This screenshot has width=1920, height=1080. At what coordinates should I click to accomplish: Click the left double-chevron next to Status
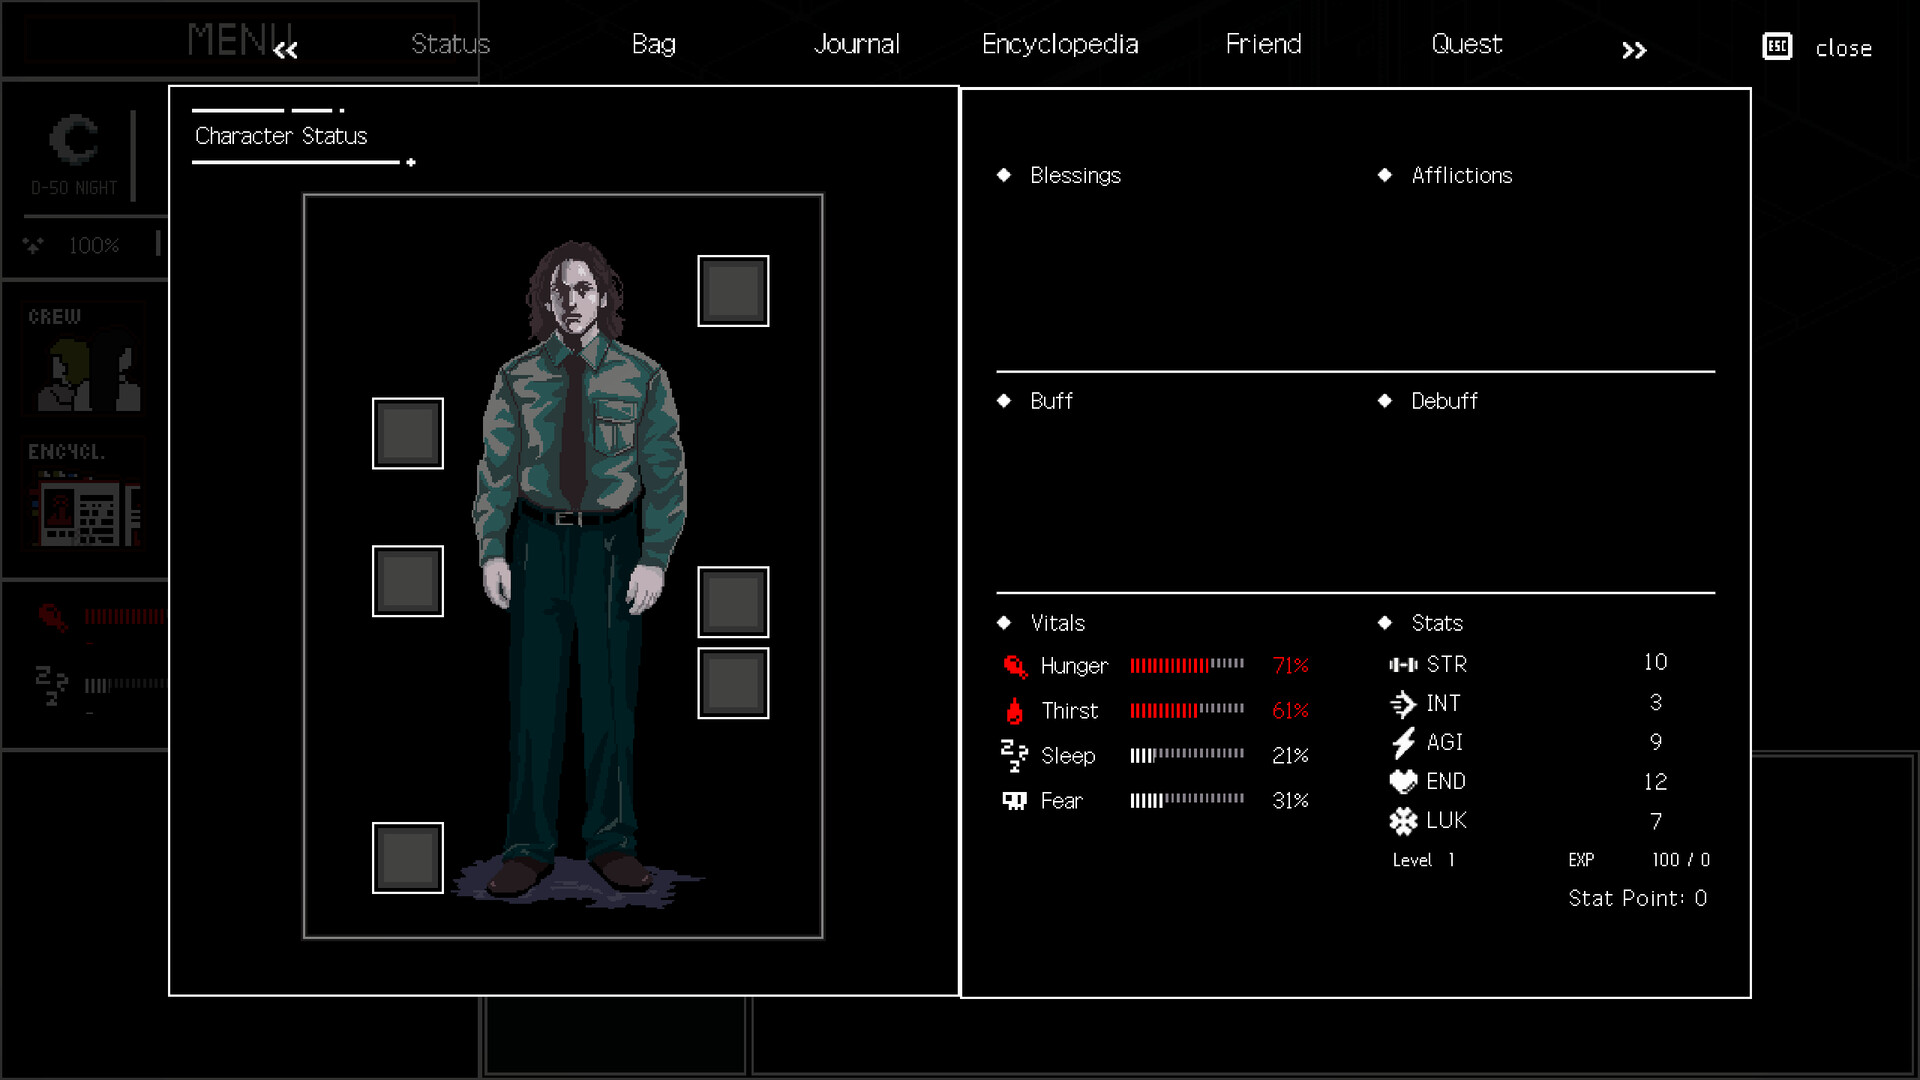[x=286, y=49]
